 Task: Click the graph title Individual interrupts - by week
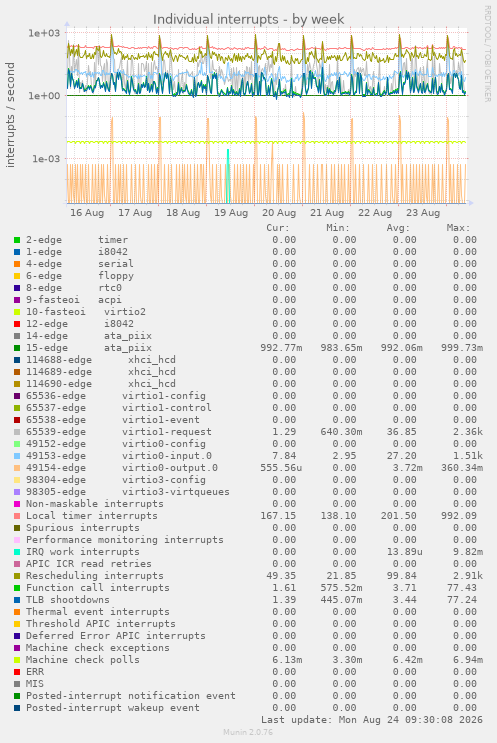[248, 19]
